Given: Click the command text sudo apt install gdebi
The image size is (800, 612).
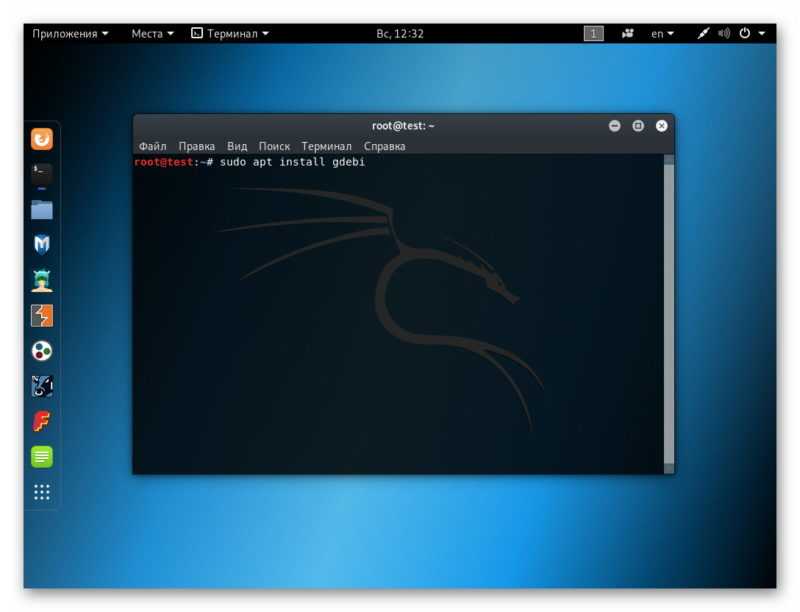Looking at the screenshot, I should click(x=292, y=162).
